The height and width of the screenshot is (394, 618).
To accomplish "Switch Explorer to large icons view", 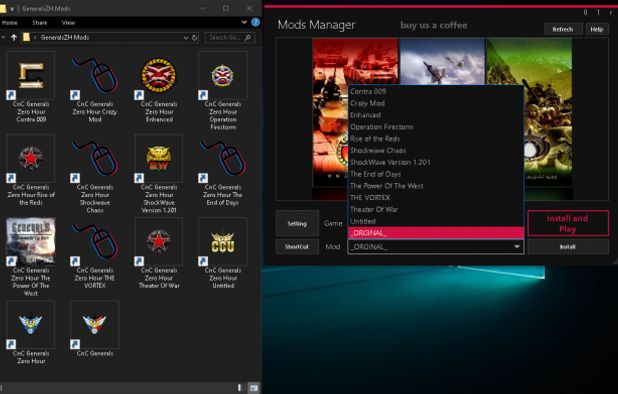I will (x=254, y=388).
